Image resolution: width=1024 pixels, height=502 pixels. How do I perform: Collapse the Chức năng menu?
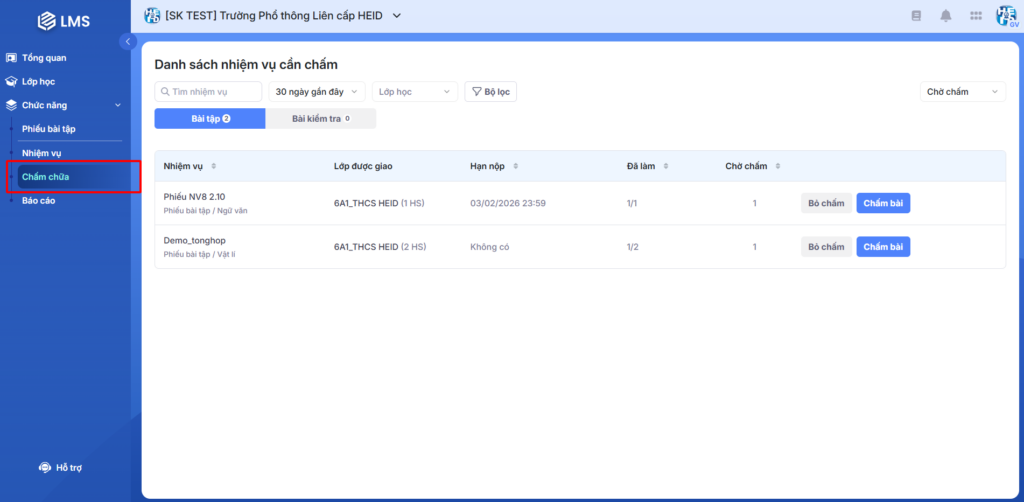coord(118,105)
